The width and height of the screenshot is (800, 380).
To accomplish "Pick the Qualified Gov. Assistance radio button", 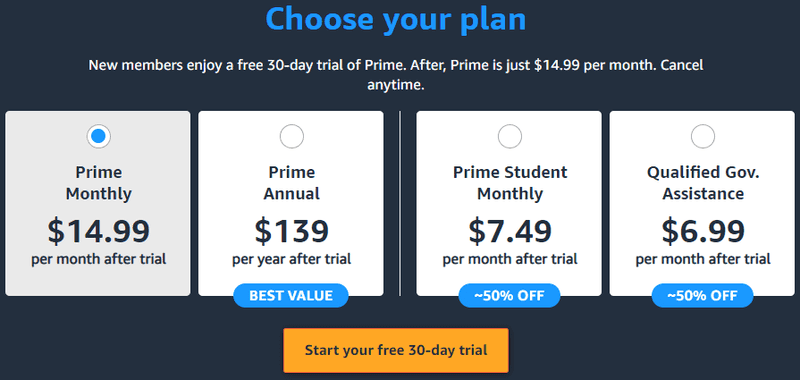I will pos(703,136).
